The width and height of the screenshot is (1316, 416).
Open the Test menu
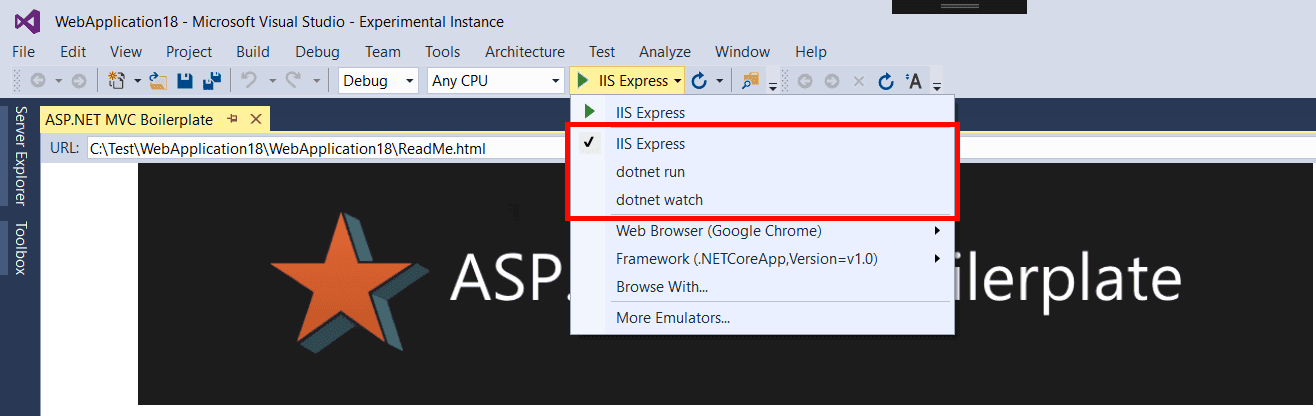click(x=602, y=52)
